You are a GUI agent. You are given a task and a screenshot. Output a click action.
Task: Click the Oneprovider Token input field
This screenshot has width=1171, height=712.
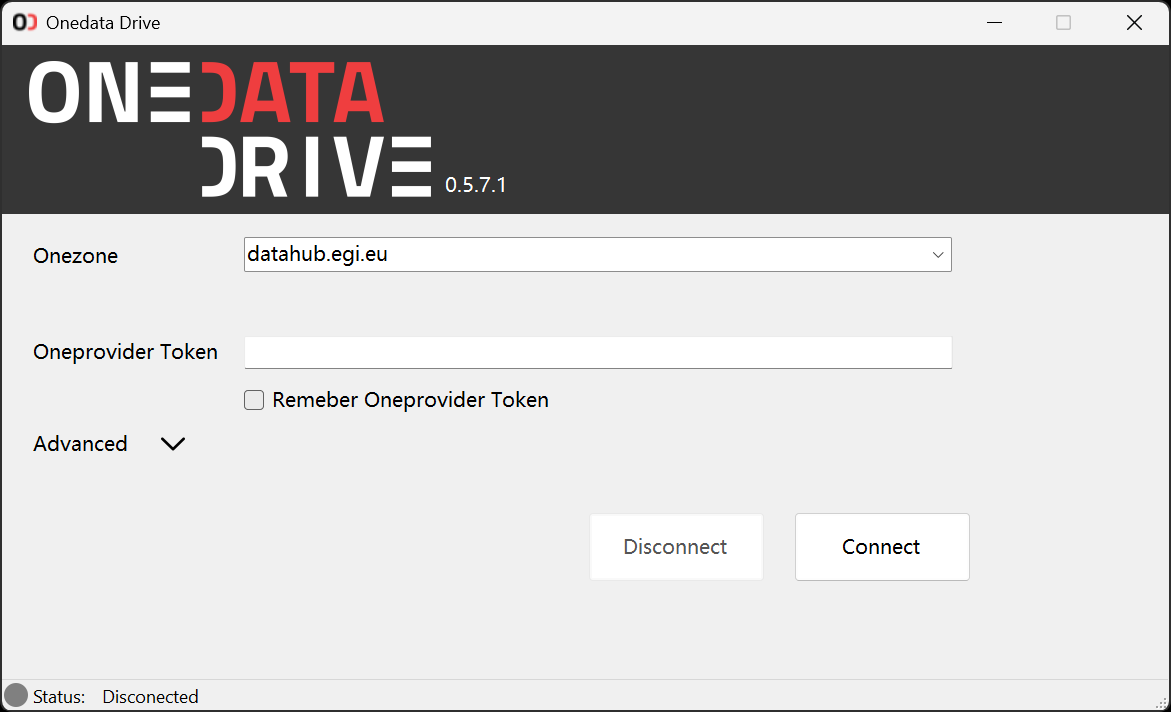598,353
